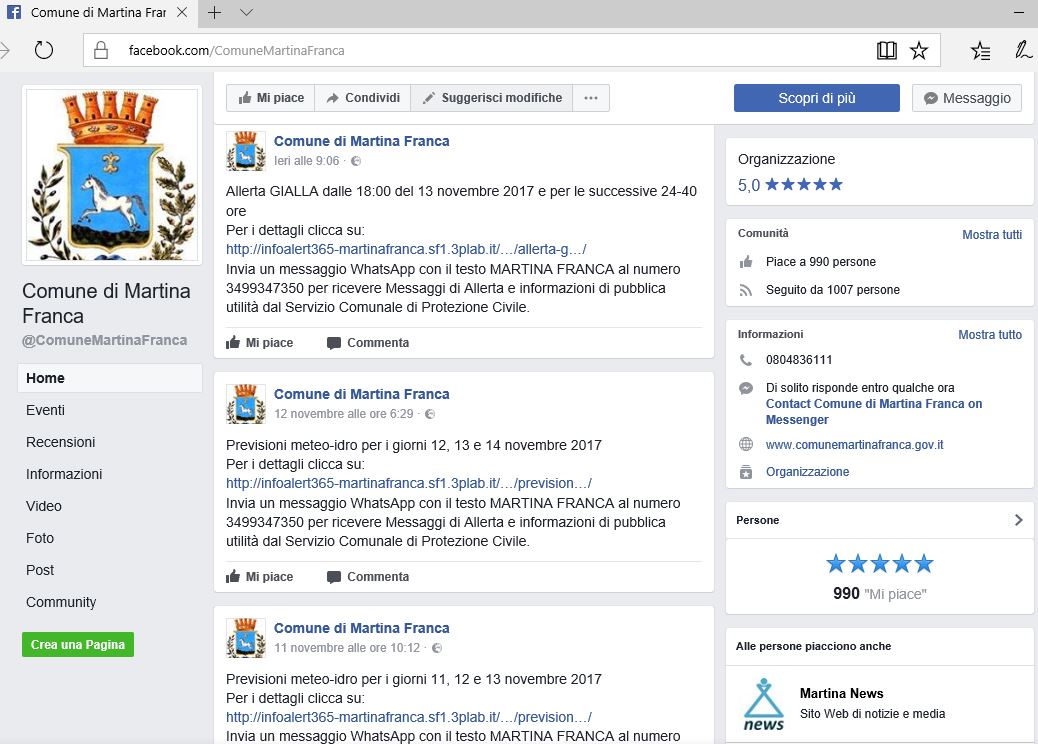Open link in the 12 novembre forecast post
This screenshot has width=1038, height=744.
click(x=408, y=483)
